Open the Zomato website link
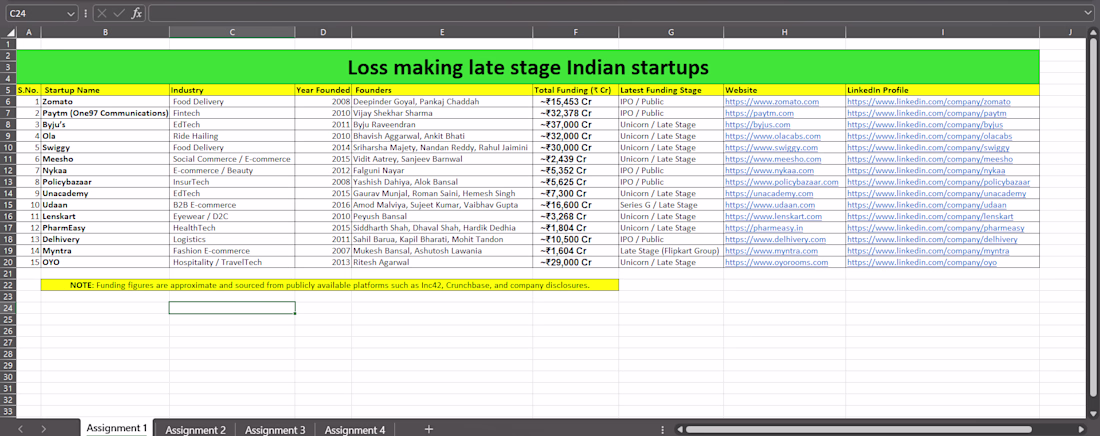The width and height of the screenshot is (1100, 436). tap(772, 102)
